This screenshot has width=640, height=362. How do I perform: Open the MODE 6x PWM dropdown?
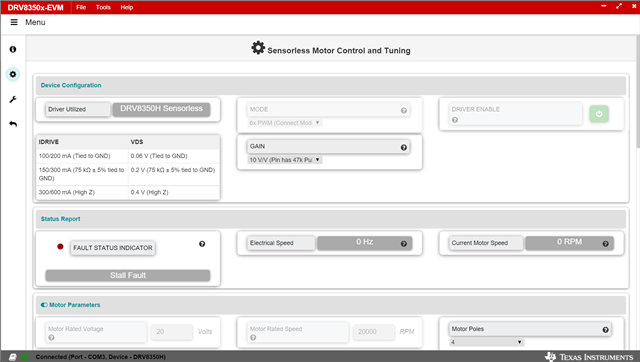(284, 123)
